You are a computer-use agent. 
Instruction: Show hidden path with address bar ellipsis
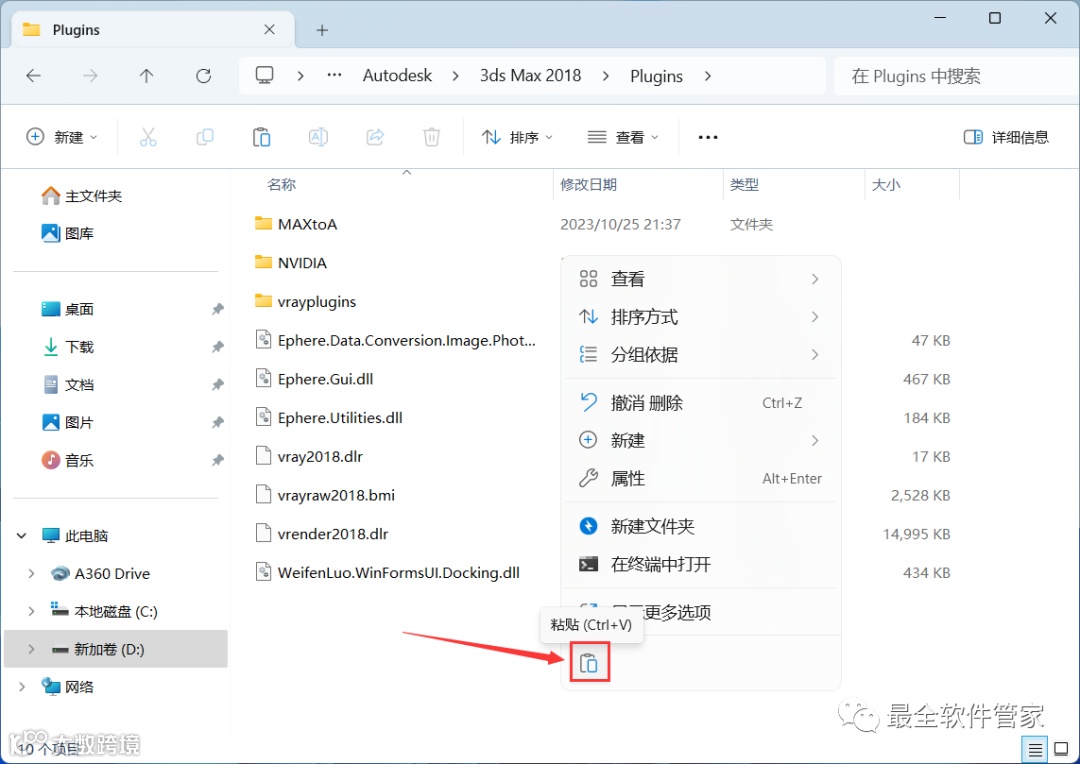coord(334,75)
